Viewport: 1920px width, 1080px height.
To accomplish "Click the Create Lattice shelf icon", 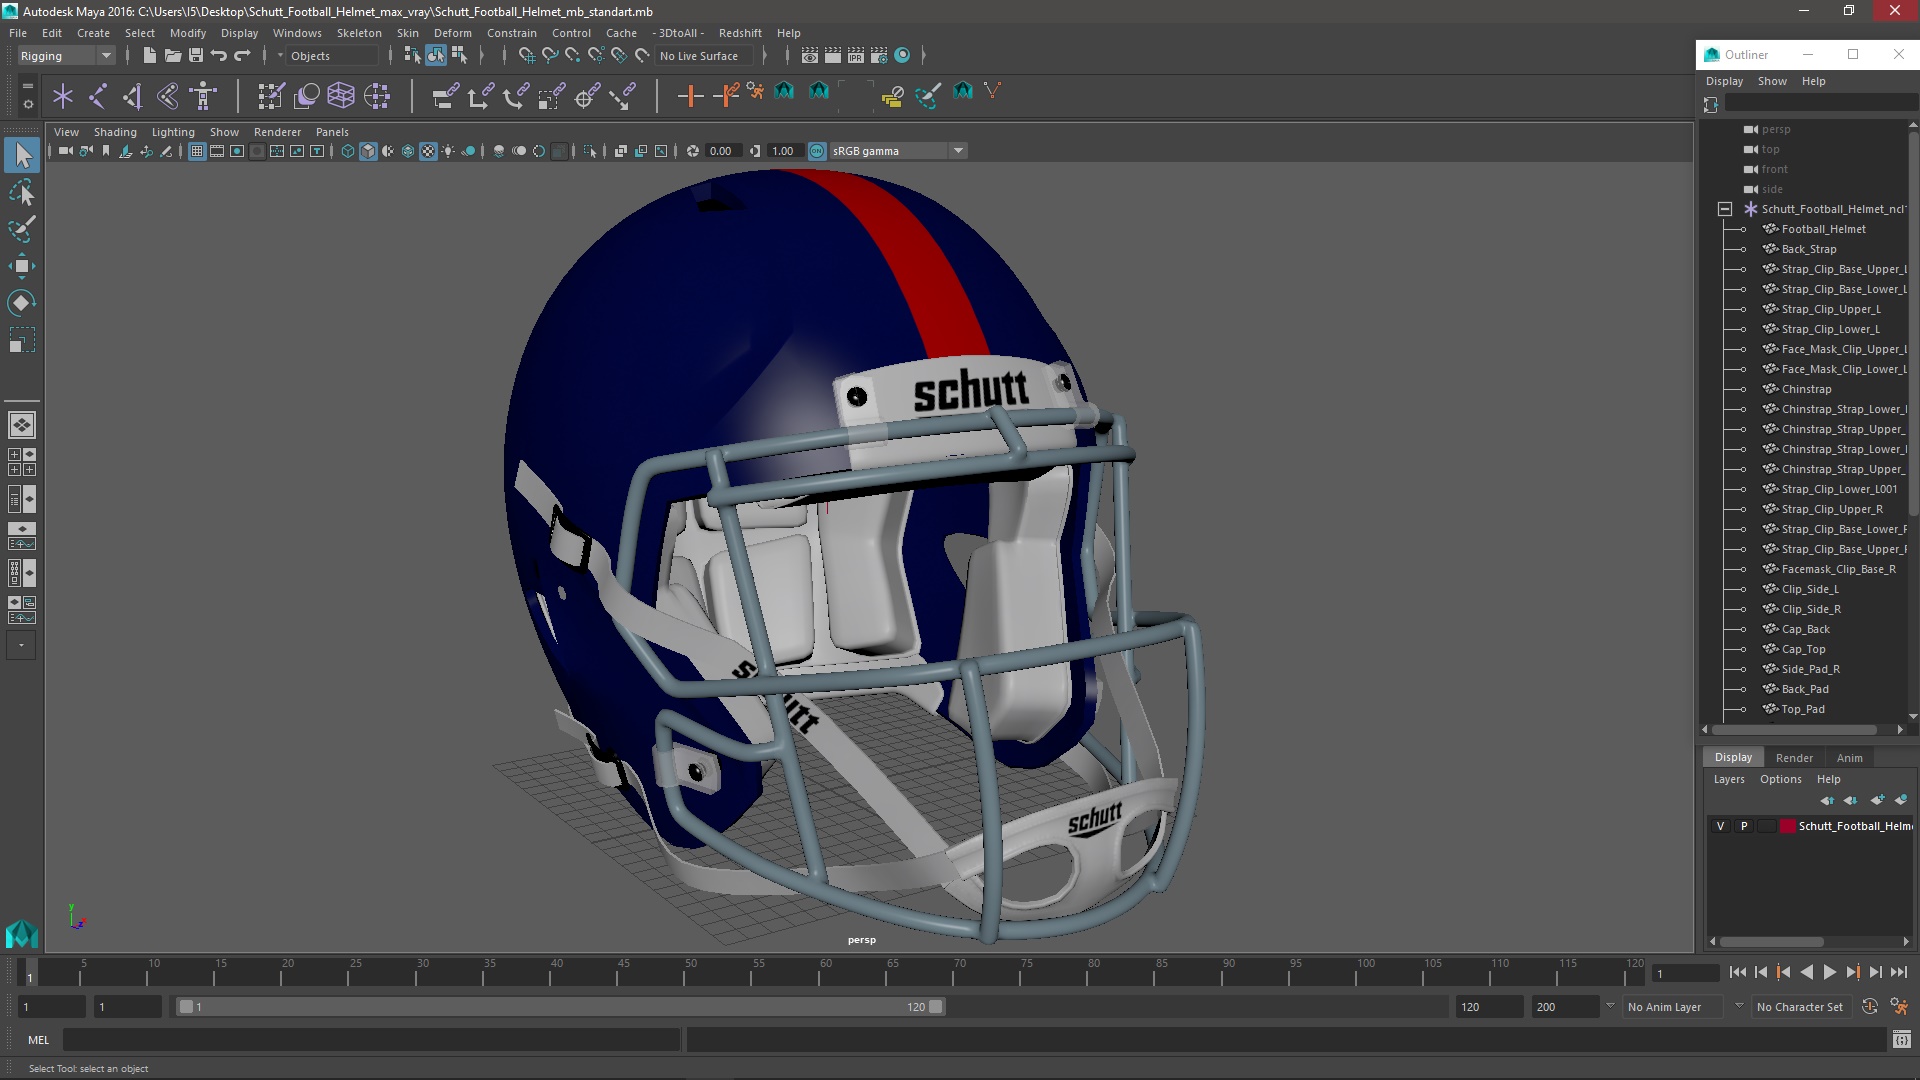I will pyautogui.click(x=341, y=96).
